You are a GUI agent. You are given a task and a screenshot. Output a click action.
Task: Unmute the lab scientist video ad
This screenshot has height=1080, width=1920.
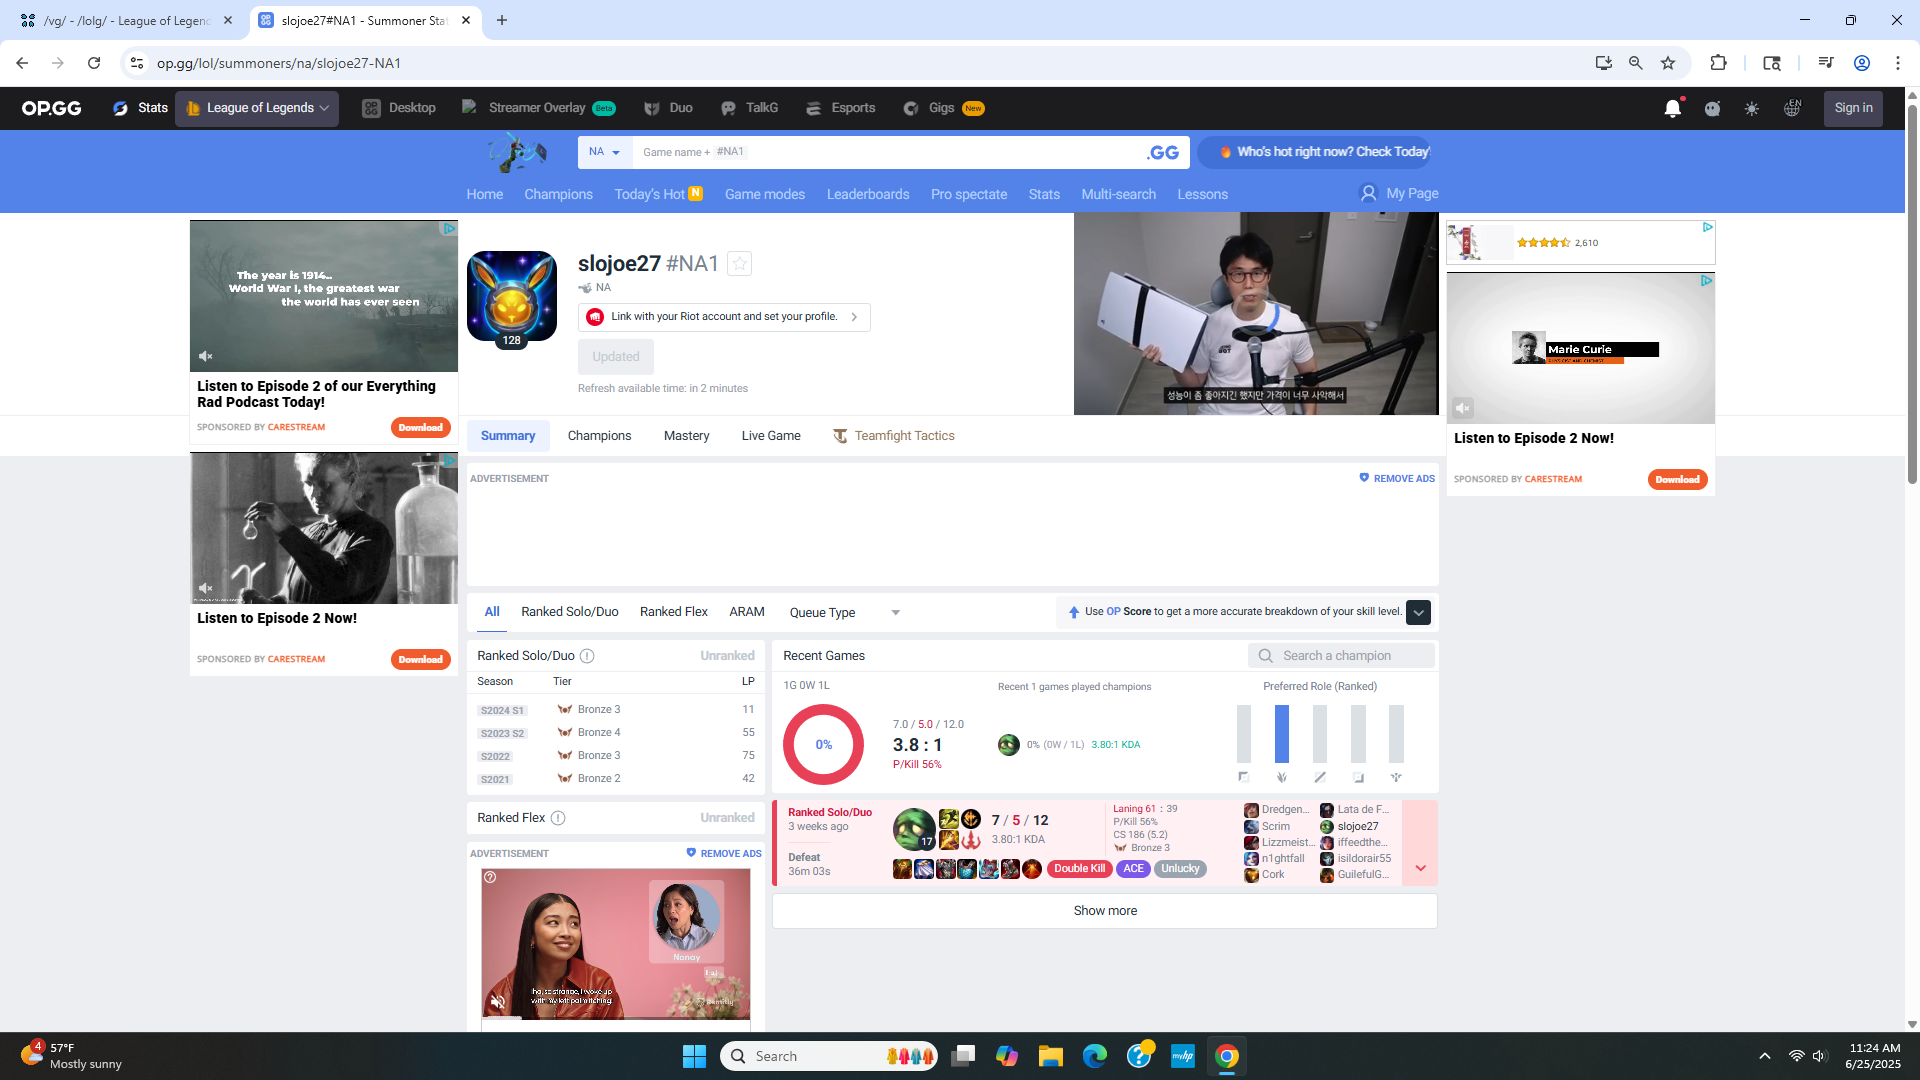[206, 588]
